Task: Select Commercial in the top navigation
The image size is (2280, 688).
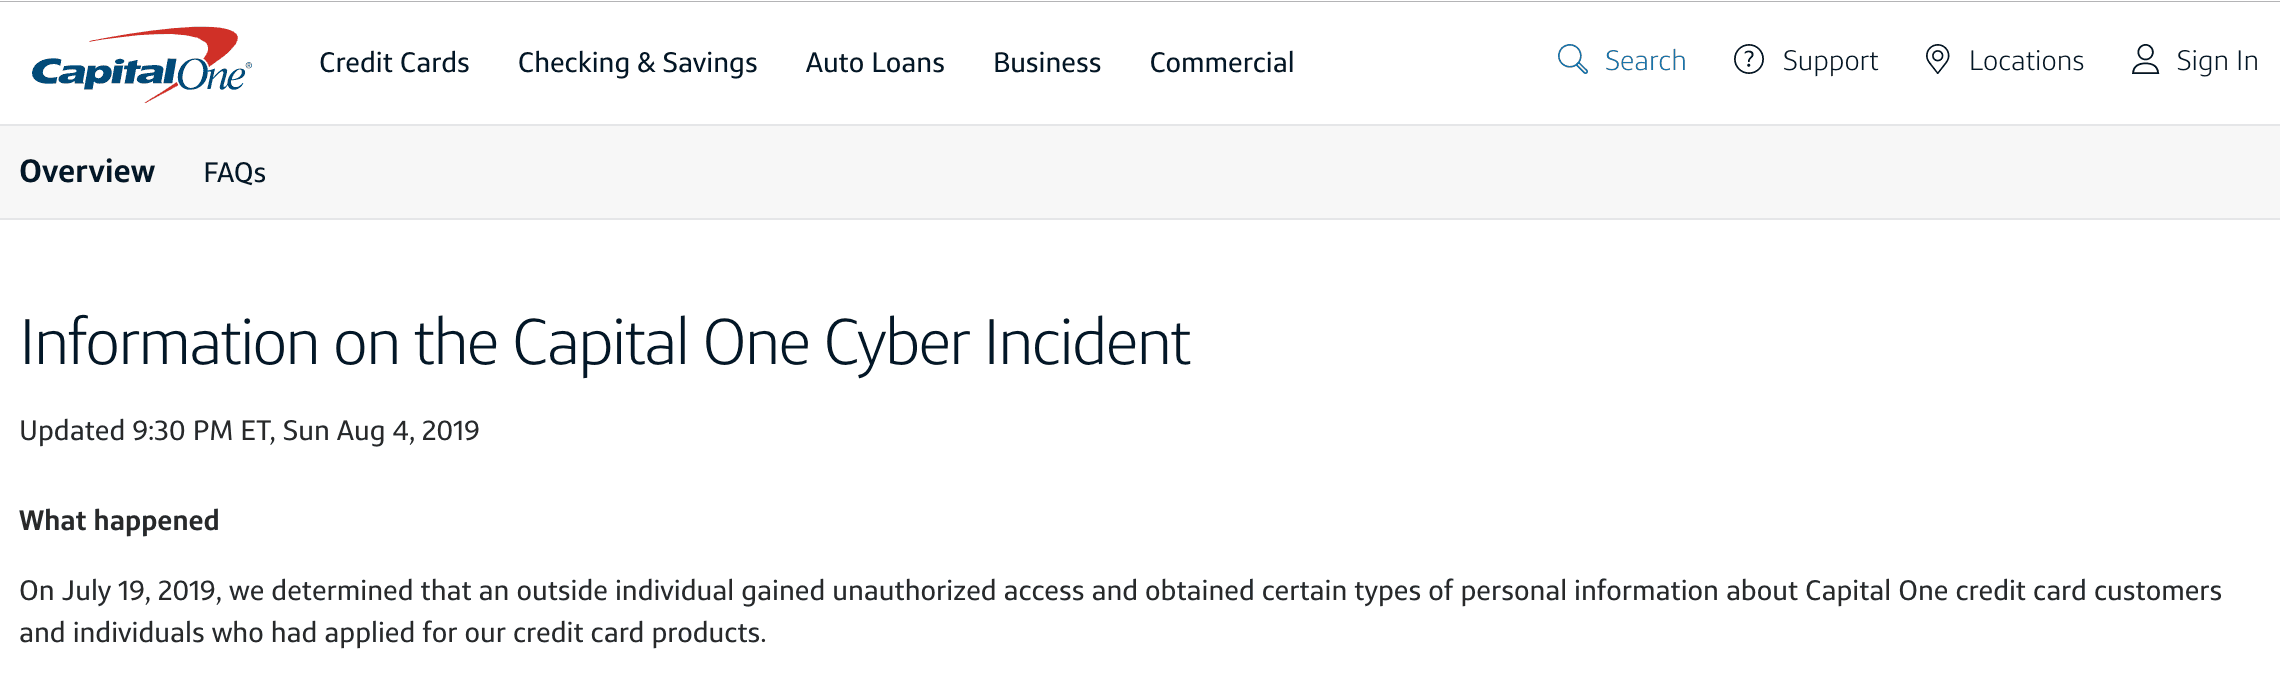Action: (x=1221, y=62)
